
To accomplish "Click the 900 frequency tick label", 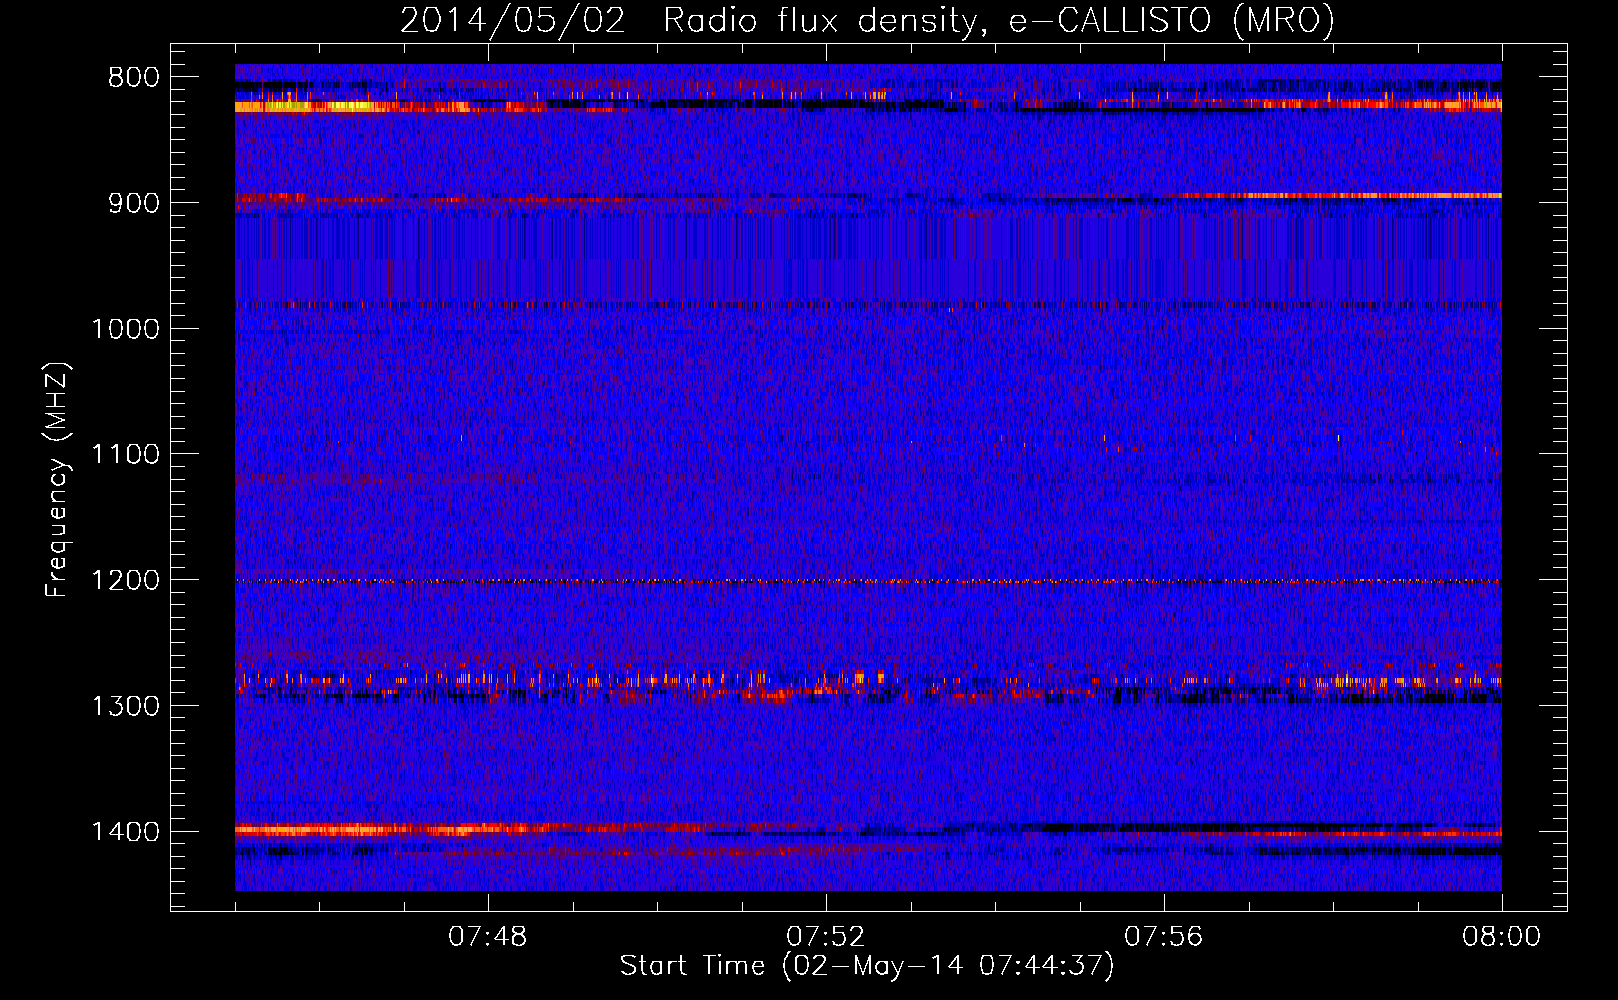I will click(132, 203).
